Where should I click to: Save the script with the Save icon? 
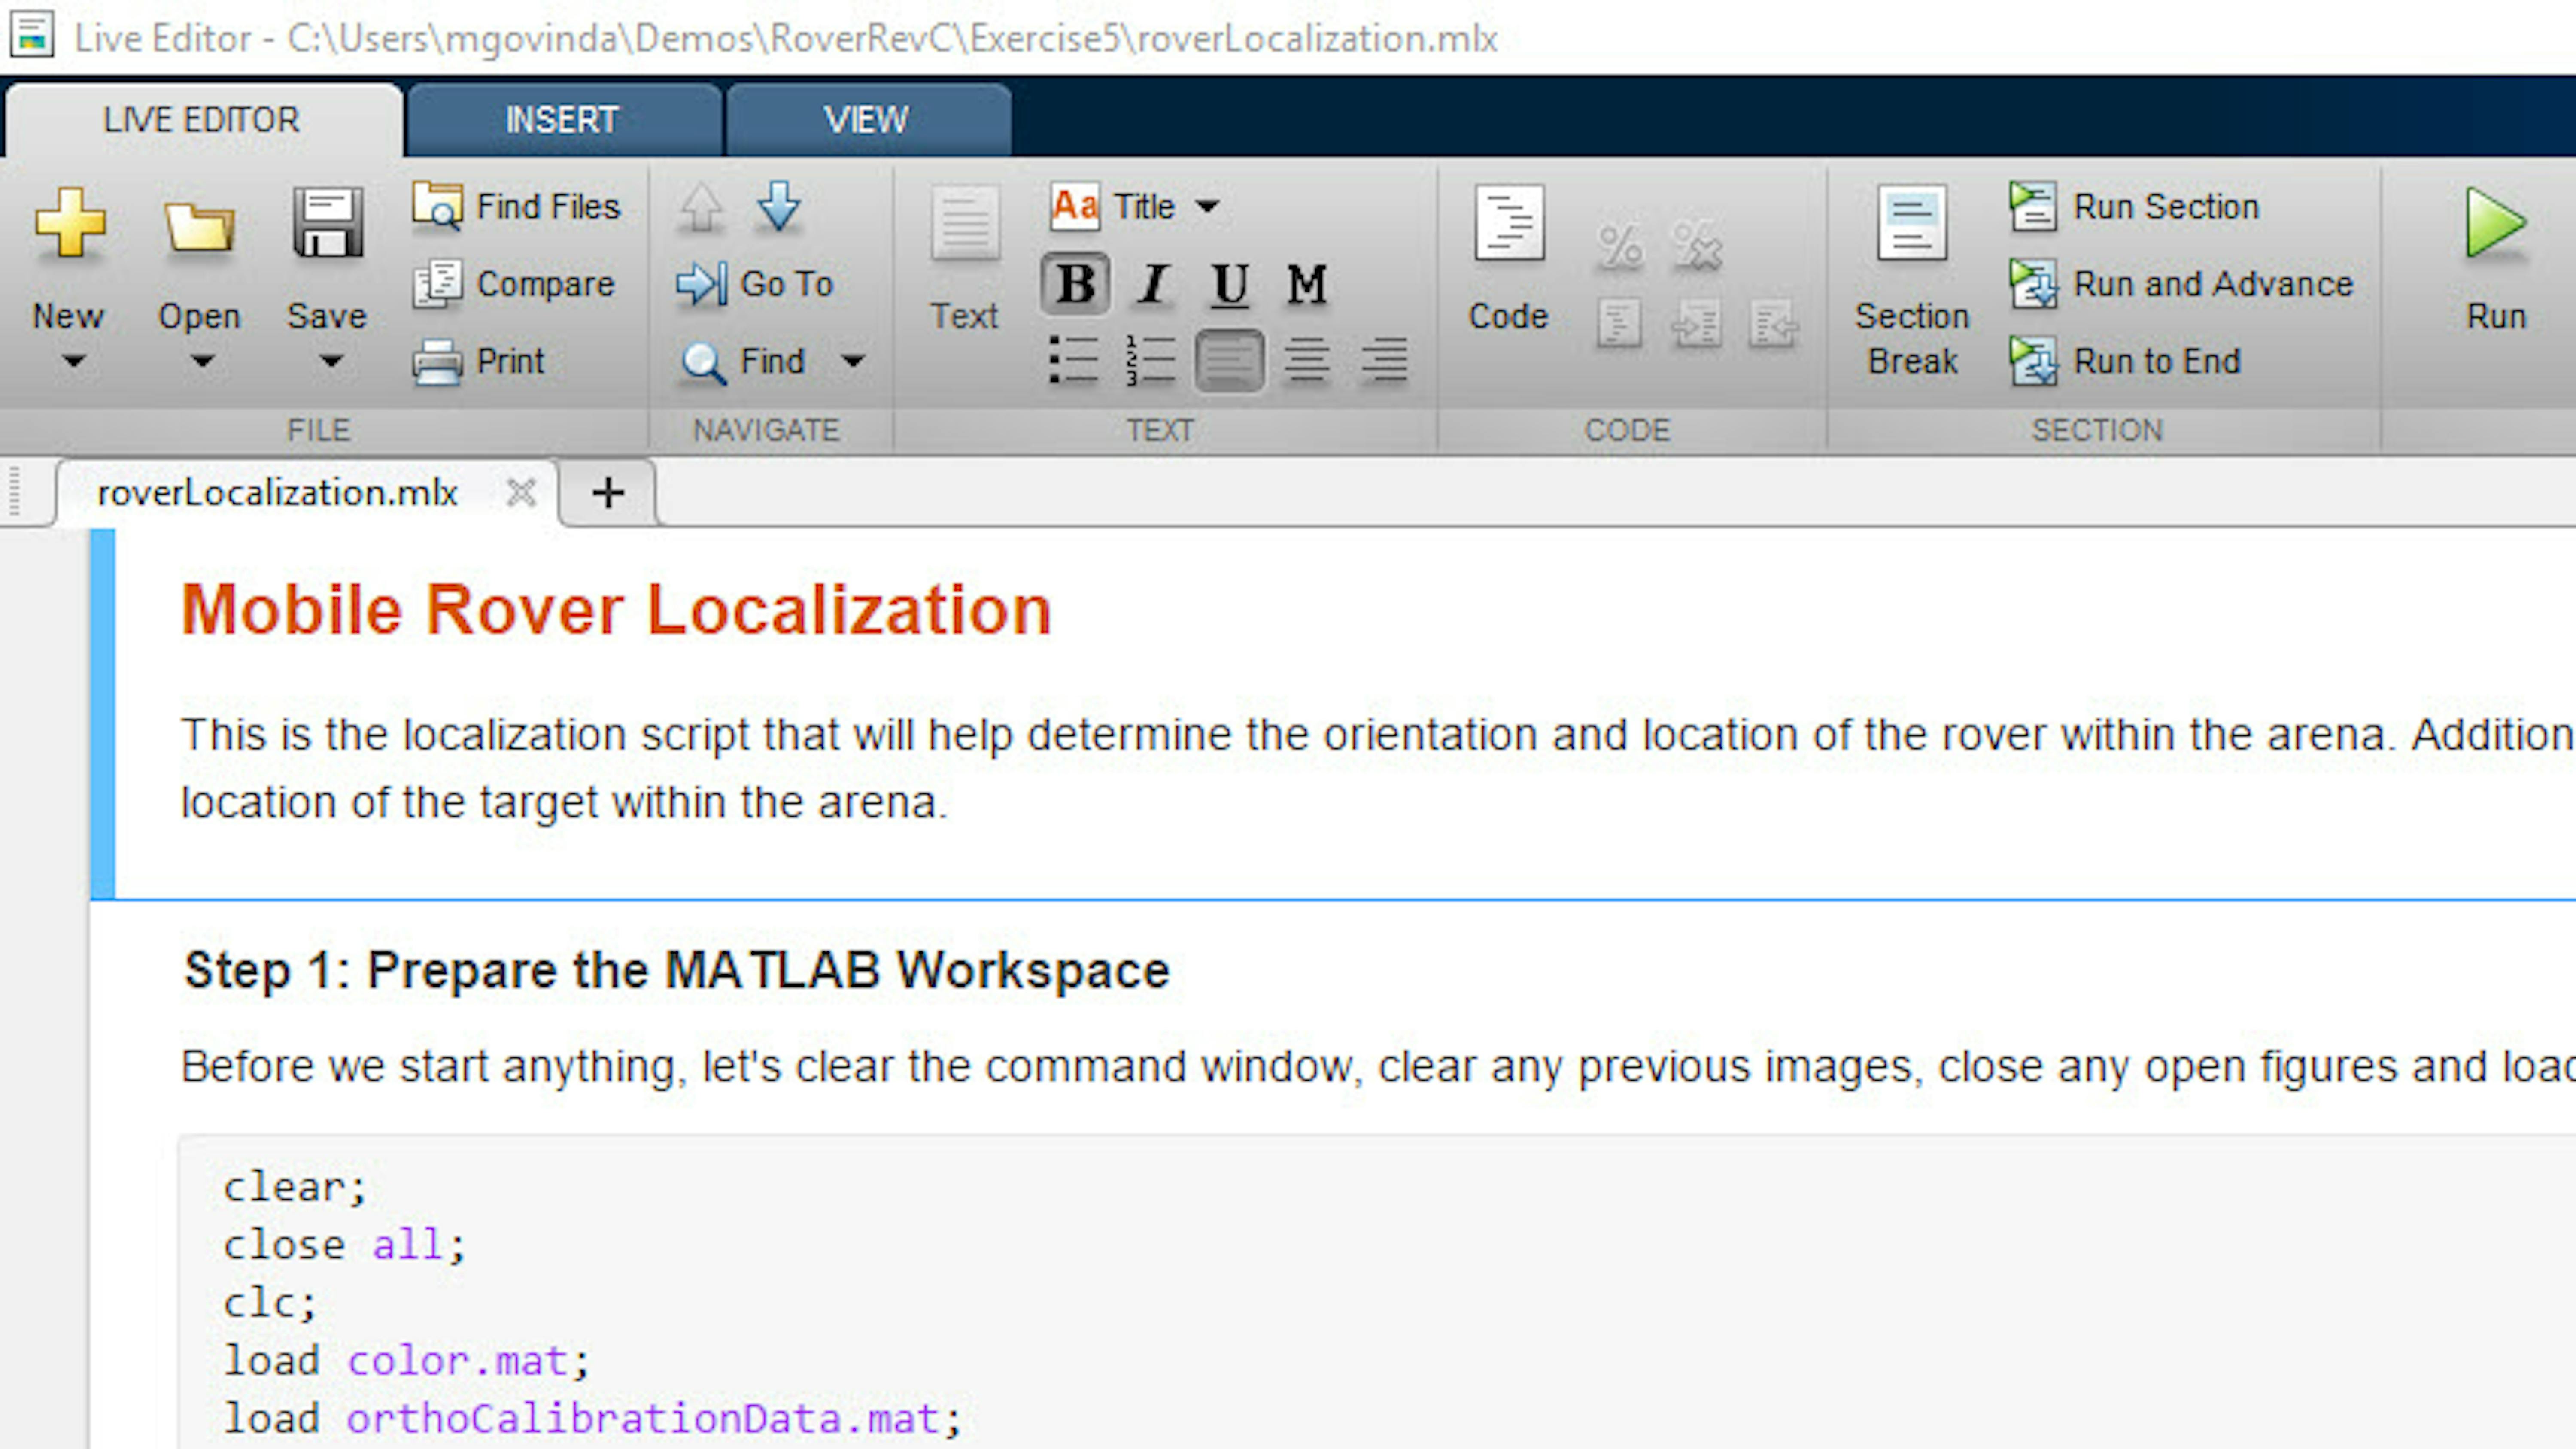[x=327, y=222]
